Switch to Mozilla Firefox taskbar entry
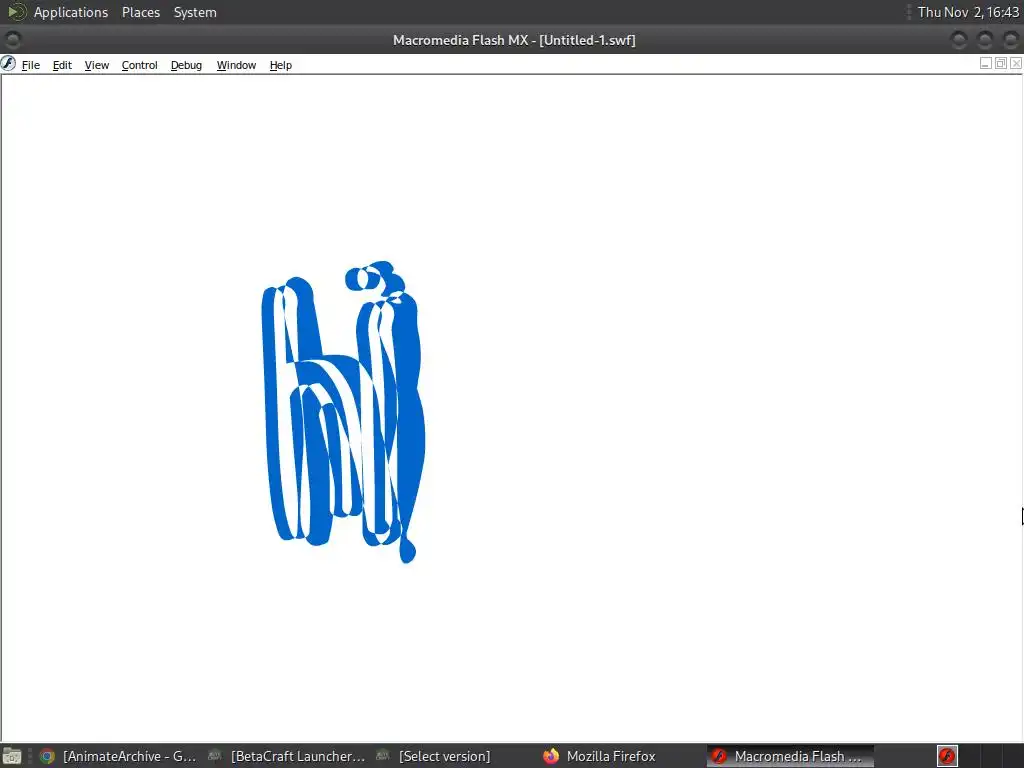 (601, 756)
